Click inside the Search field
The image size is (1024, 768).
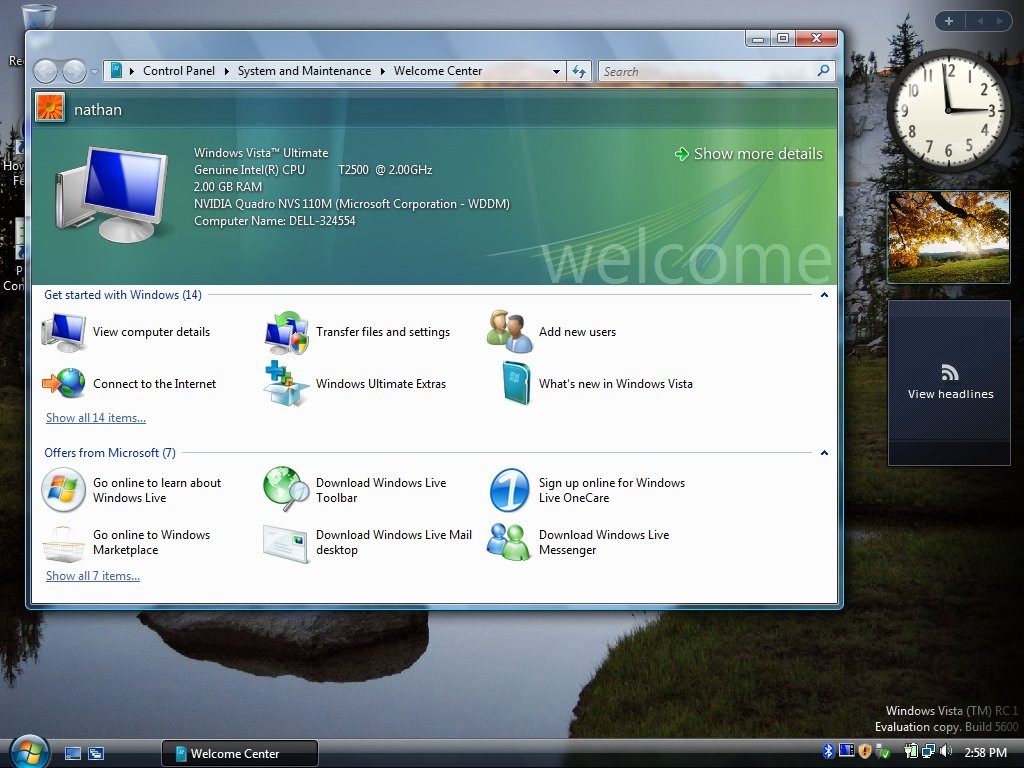tap(700, 71)
